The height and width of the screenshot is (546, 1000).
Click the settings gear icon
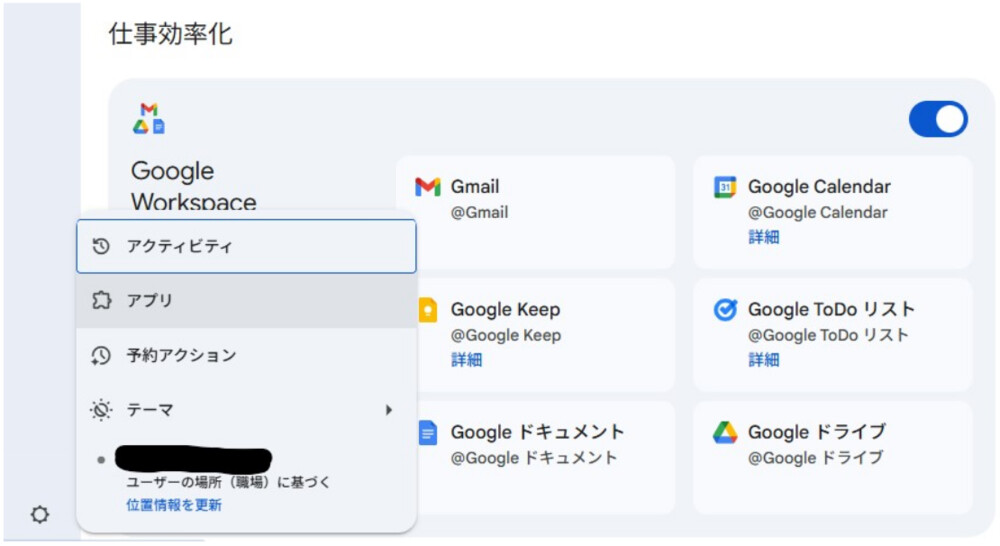[39, 515]
